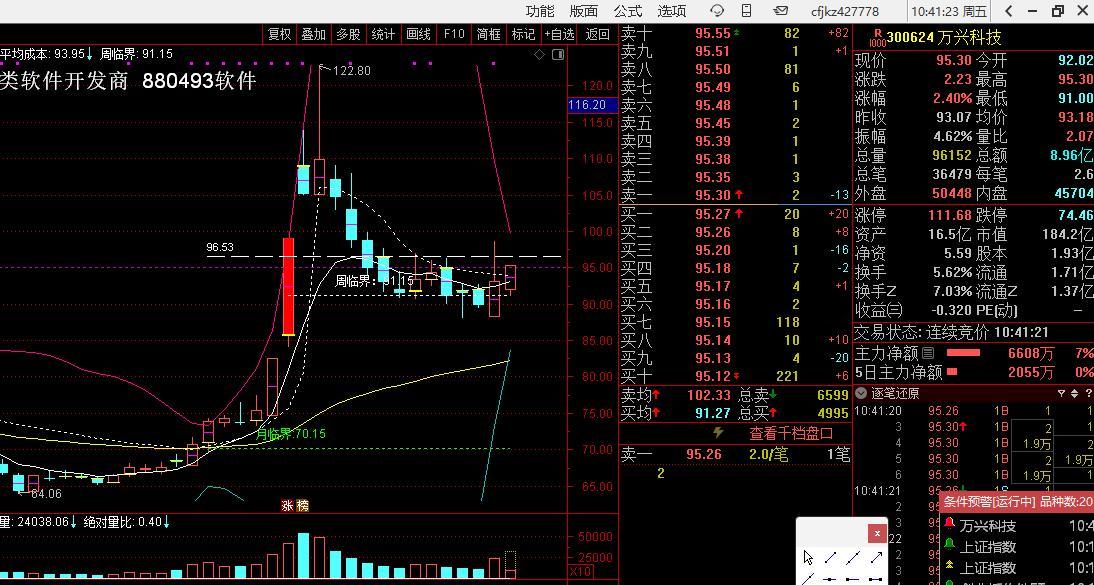Click the 周临界: 91.15 indicator label at top
Screen dimensions: 1094x585
[x=136, y=54]
